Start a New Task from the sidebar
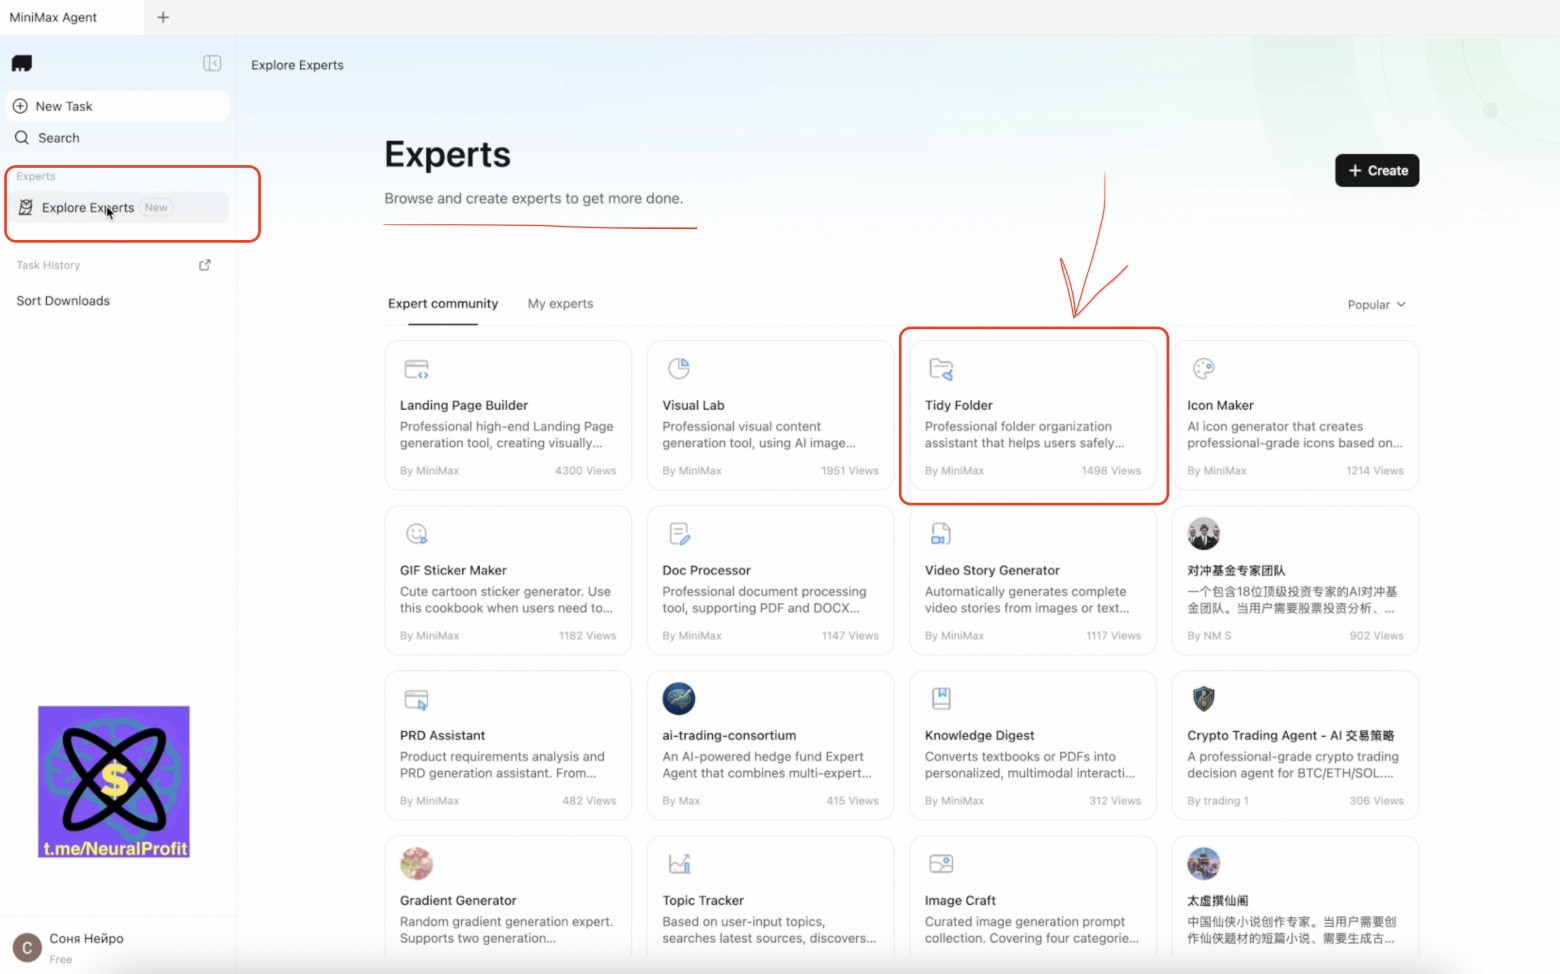Screen dimensions: 1560x974 [x=117, y=105]
